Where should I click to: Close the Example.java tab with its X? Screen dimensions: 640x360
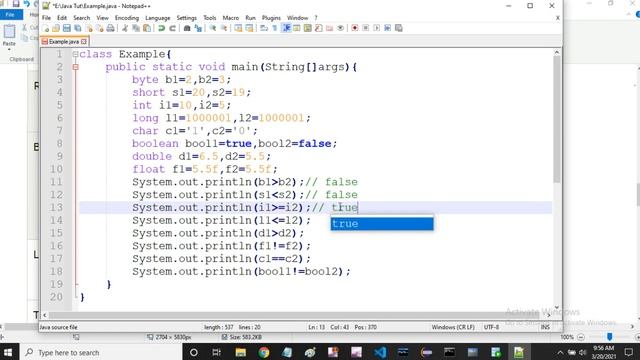[84, 42]
